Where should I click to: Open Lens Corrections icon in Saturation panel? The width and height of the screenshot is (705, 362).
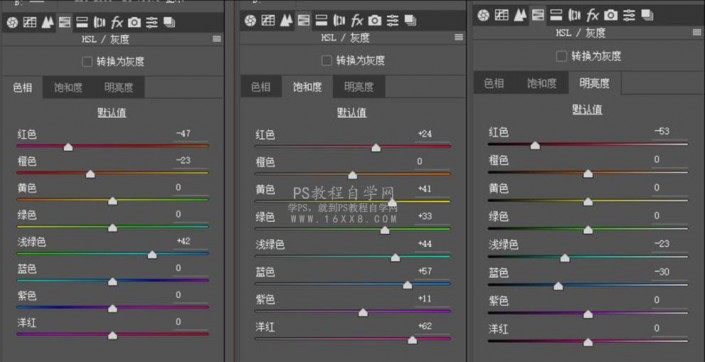pyautogui.click(x=339, y=20)
